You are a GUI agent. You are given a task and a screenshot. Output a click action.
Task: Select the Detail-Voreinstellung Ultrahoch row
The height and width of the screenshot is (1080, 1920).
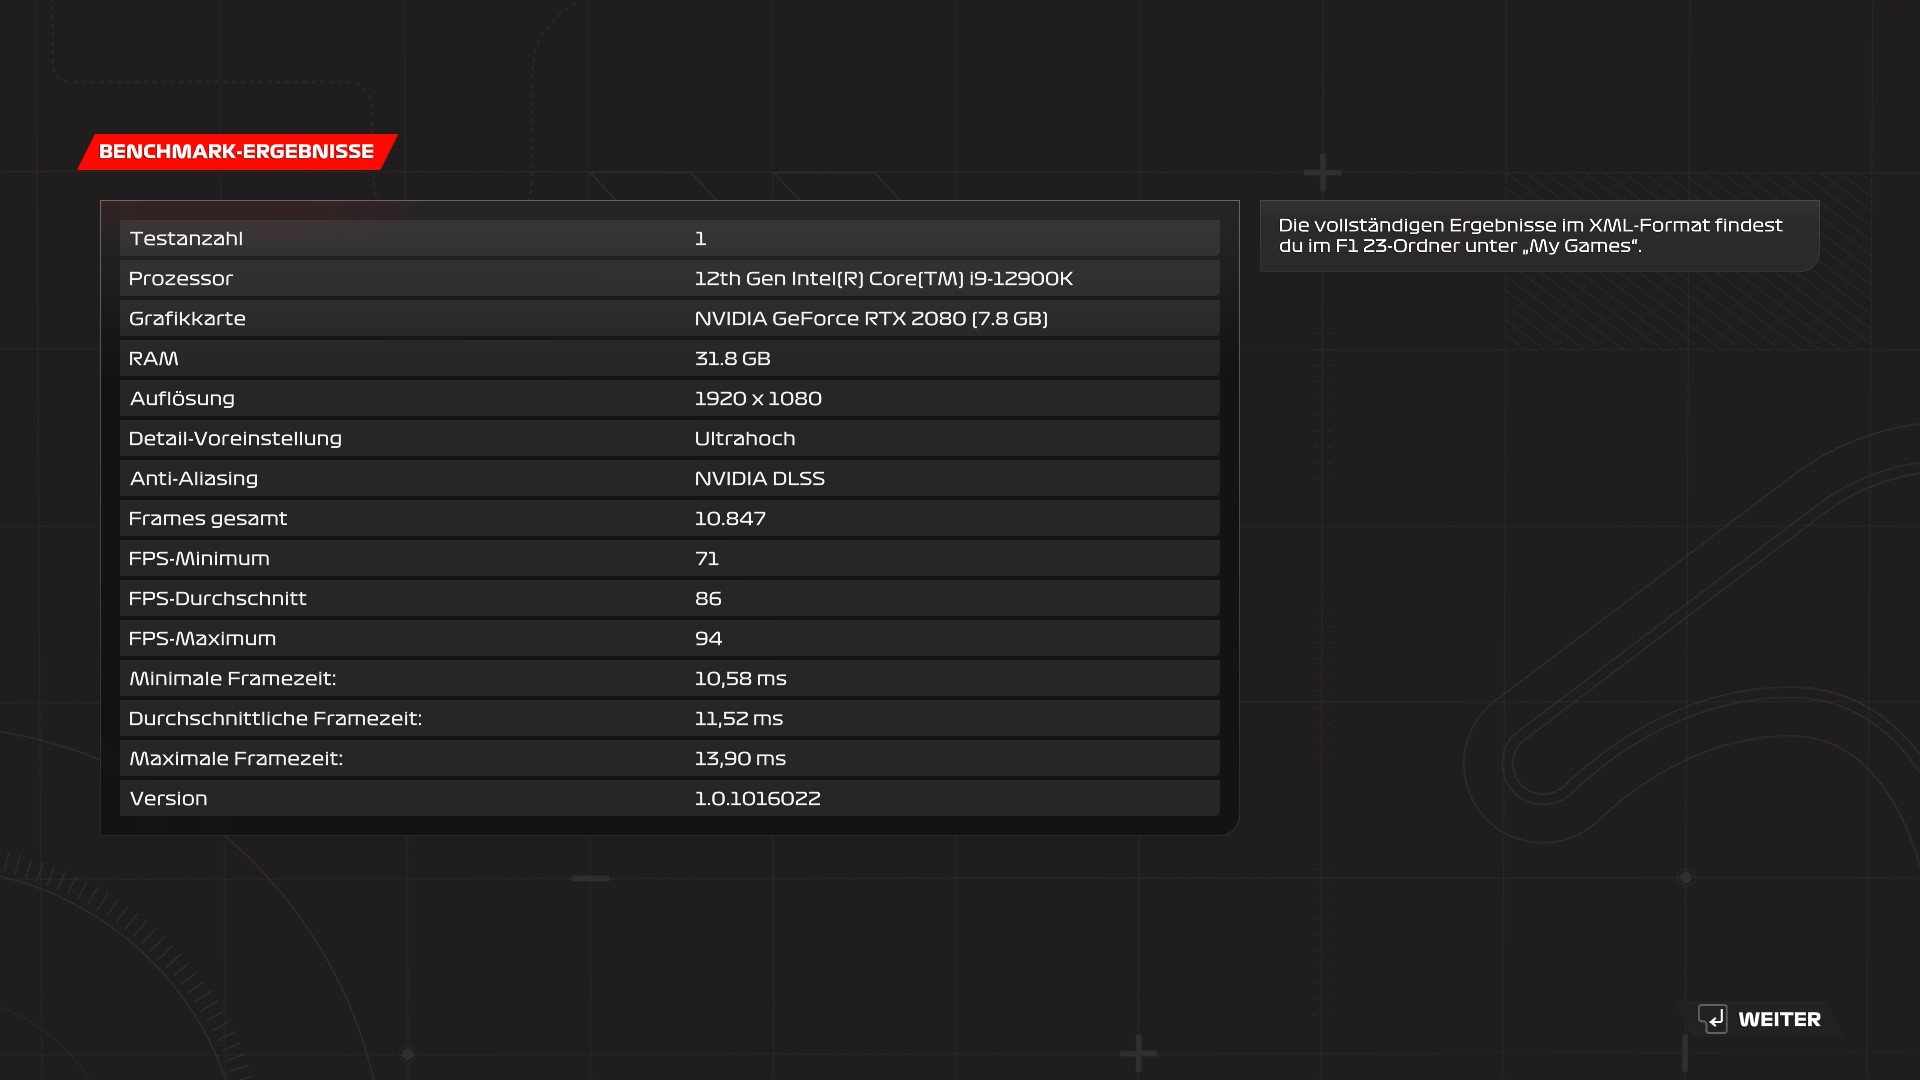coord(669,438)
